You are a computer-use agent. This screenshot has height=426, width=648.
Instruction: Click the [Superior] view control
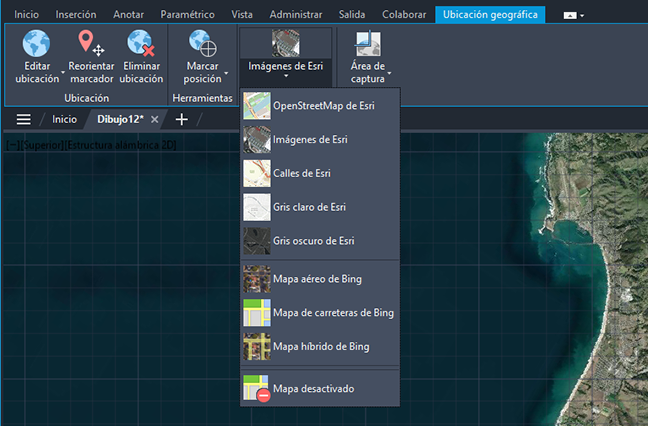point(42,145)
